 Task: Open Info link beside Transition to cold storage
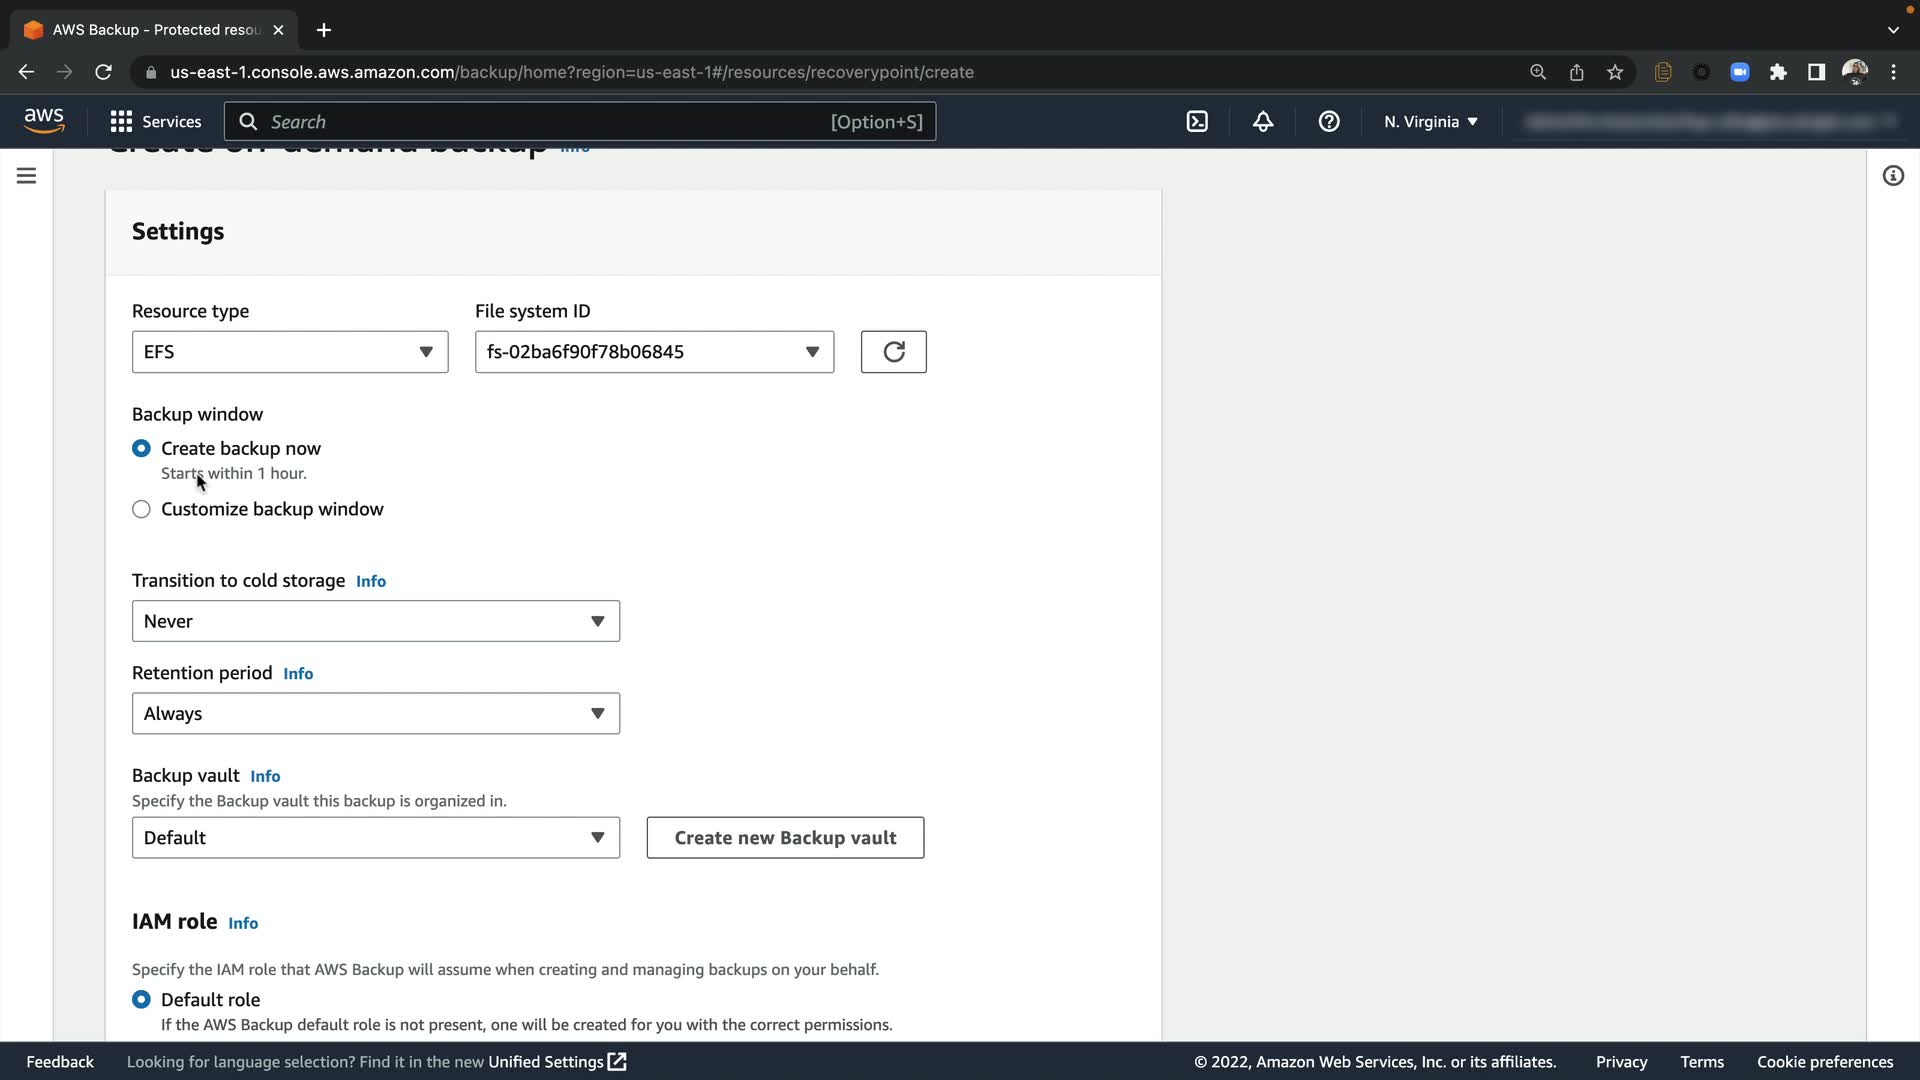[370, 581]
